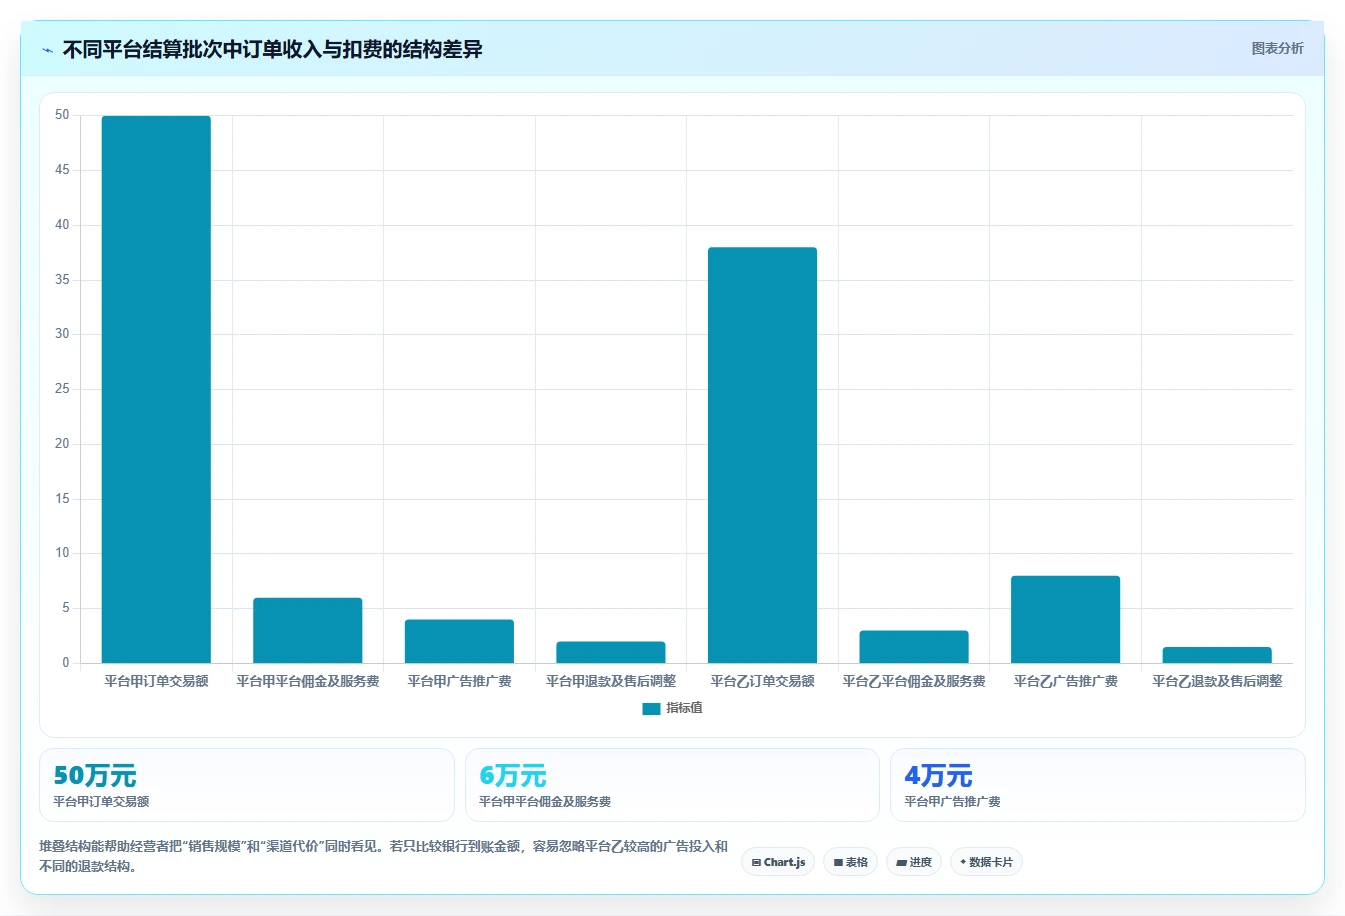Select the 平台乙订单交易额 bar
Viewport: 1345px width, 916px height.
pos(762,455)
